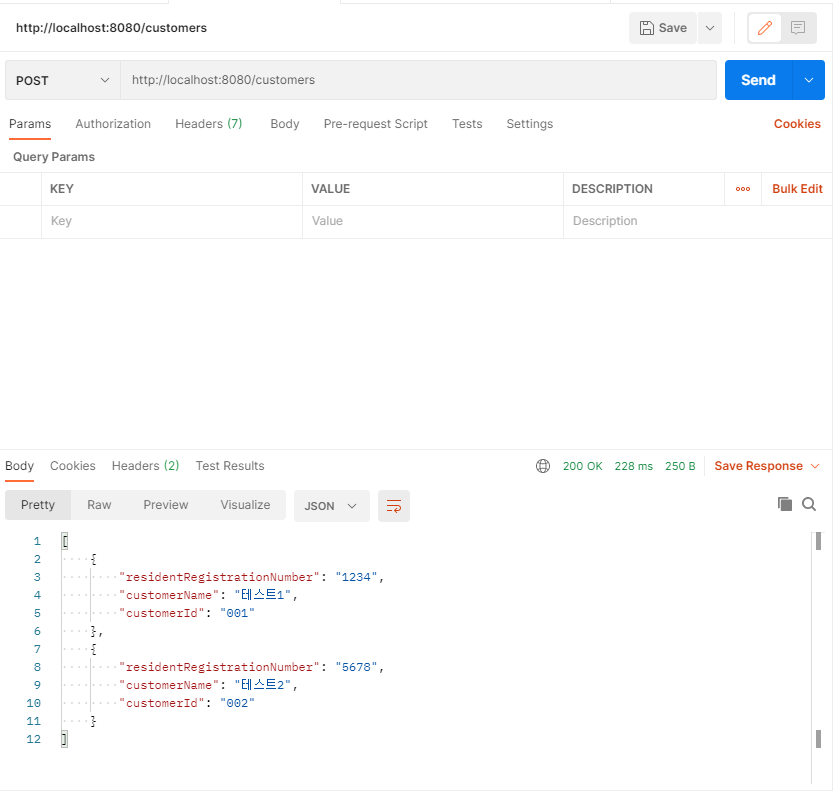Click the "5678" value on line 8
Screen dimensions: 833x791
pyautogui.click(x=356, y=667)
